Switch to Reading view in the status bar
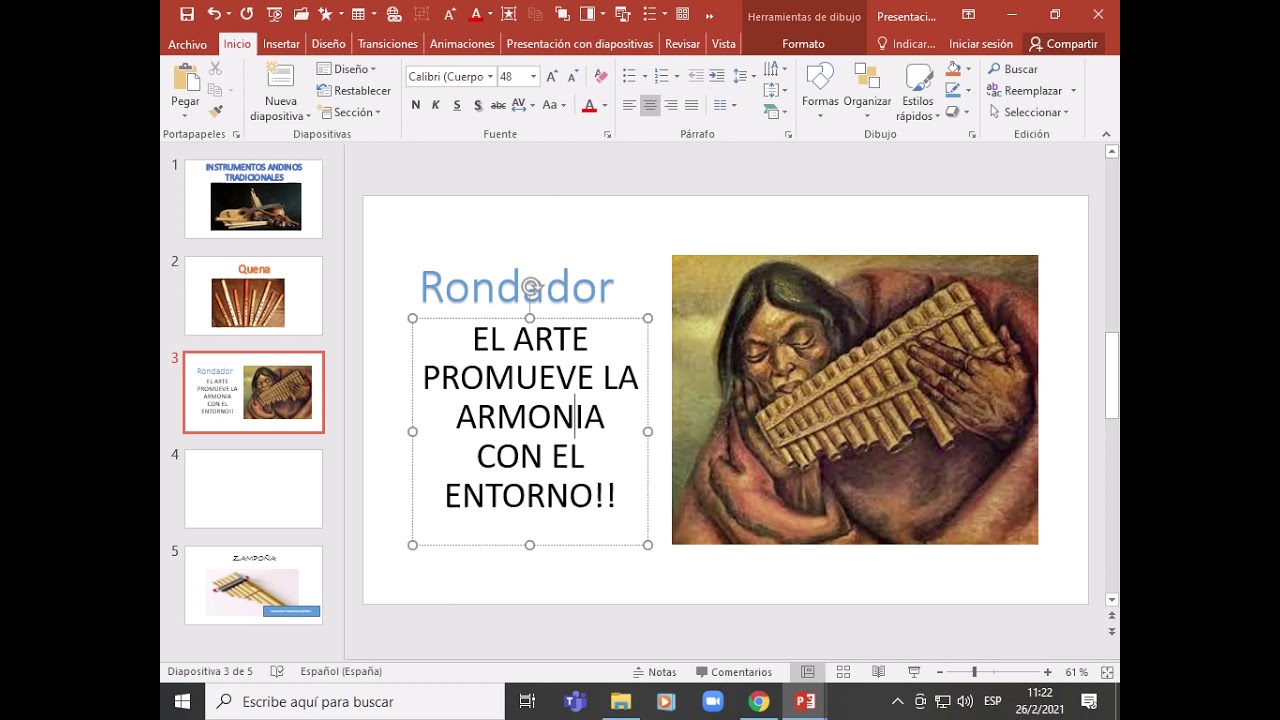 [x=878, y=672]
